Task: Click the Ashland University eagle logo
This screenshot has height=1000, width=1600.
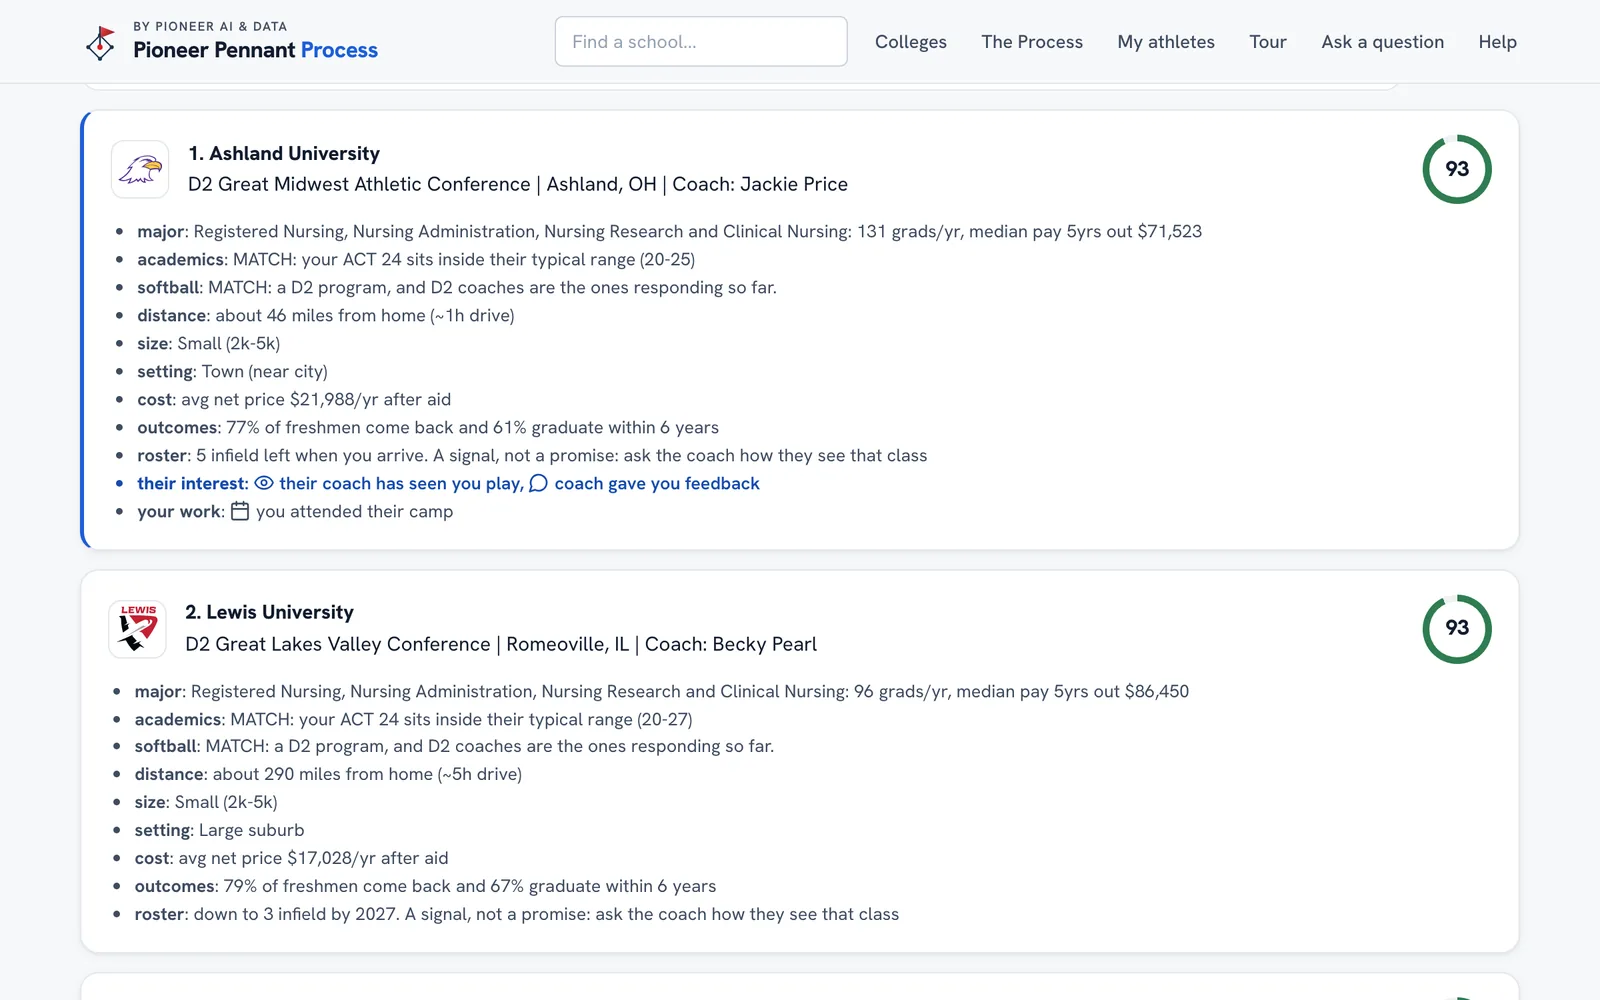Action: pyautogui.click(x=140, y=169)
